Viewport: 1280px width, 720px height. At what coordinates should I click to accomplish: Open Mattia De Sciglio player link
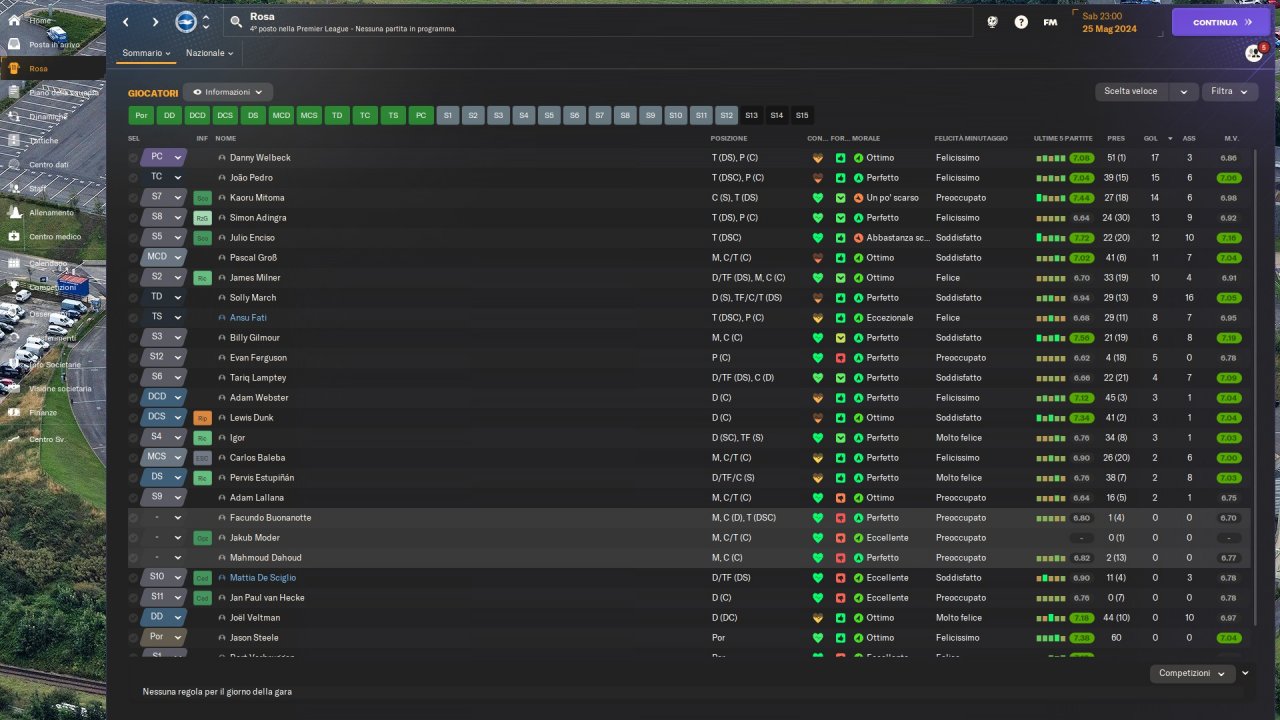(263, 578)
